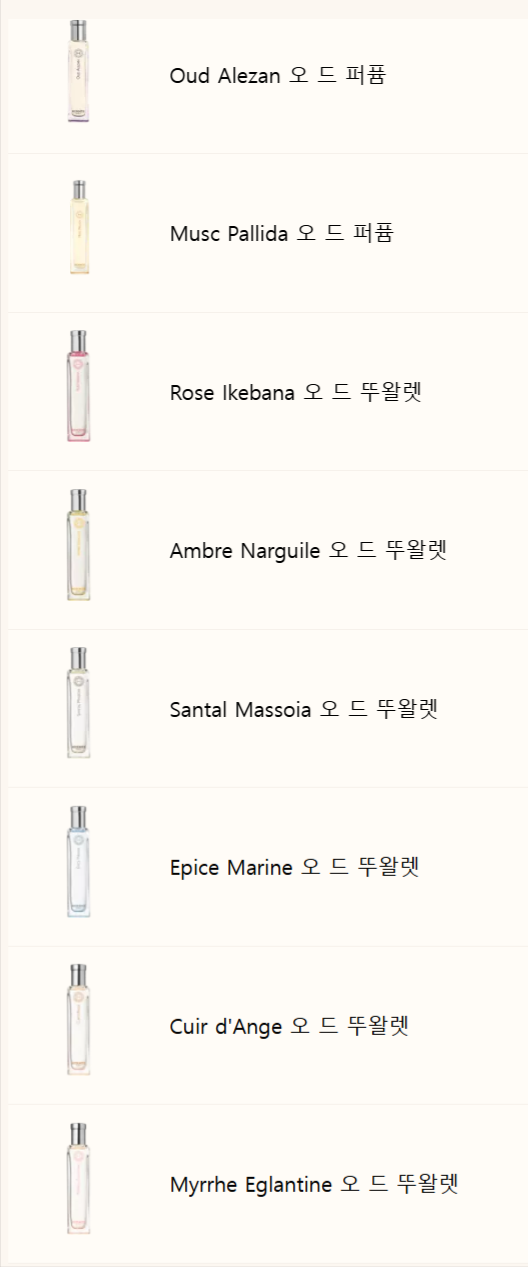The width and height of the screenshot is (528, 1267).
Task: Open the Oud Alezan perfume bottle image
Action: (x=79, y=71)
